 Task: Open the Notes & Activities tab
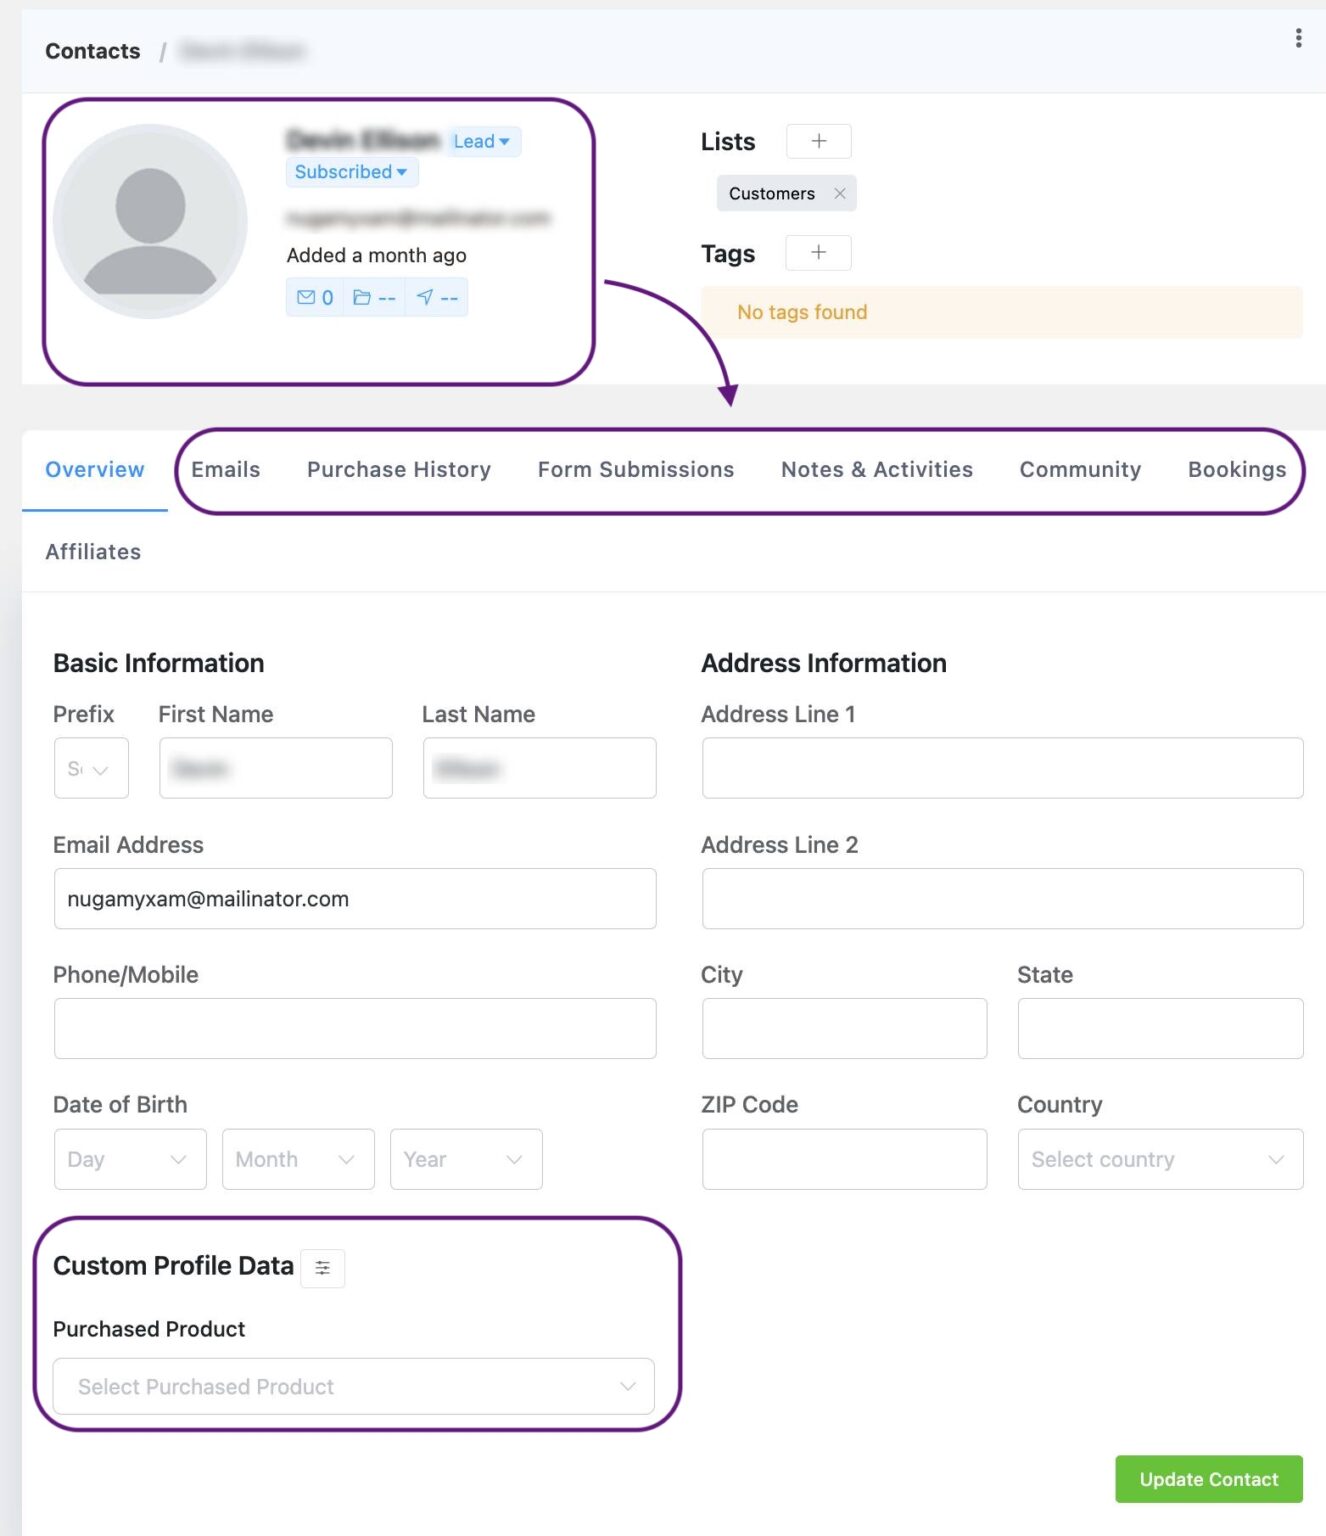click(x=876, y=469)
